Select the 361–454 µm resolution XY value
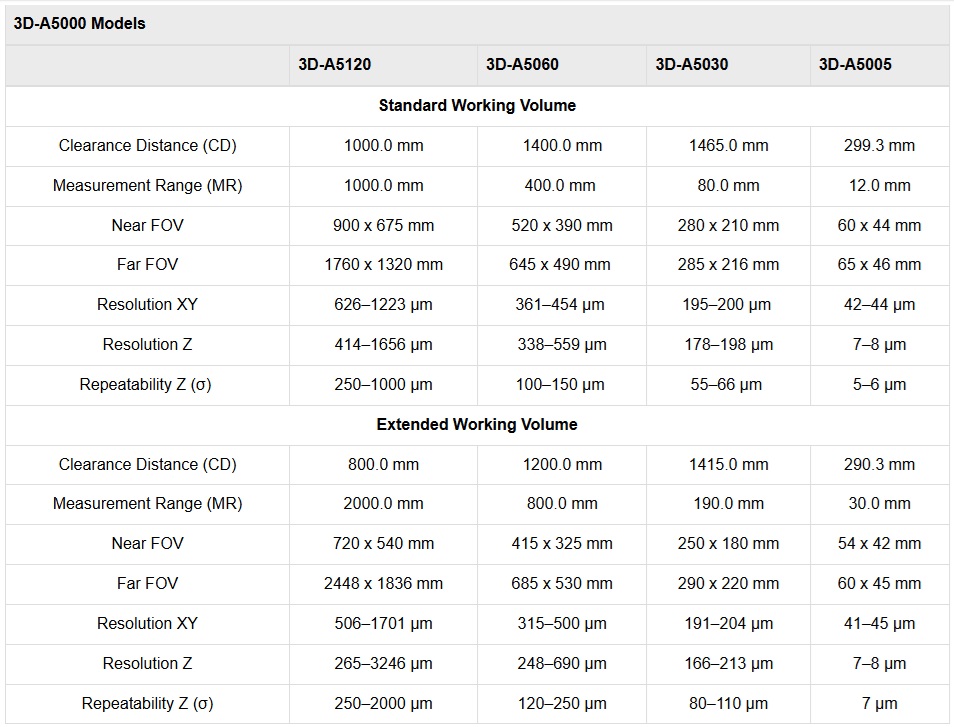The height and width of the screenshot is (727, 954). pyautogui.click(x=560, y=305)
